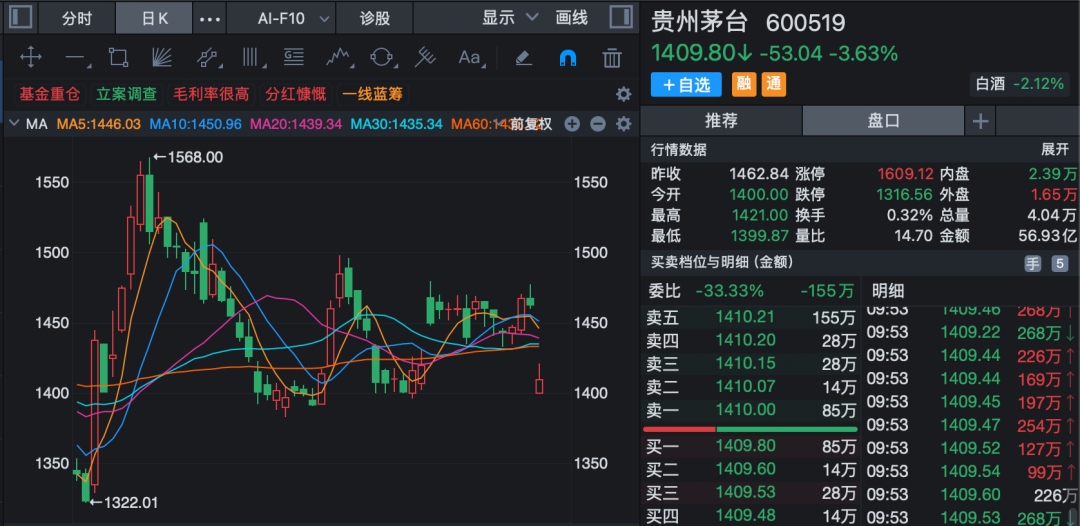The image size is (1080, 526).
Task: Collapse the MA indicator row chevron
Action: click(x=13, y=124)
